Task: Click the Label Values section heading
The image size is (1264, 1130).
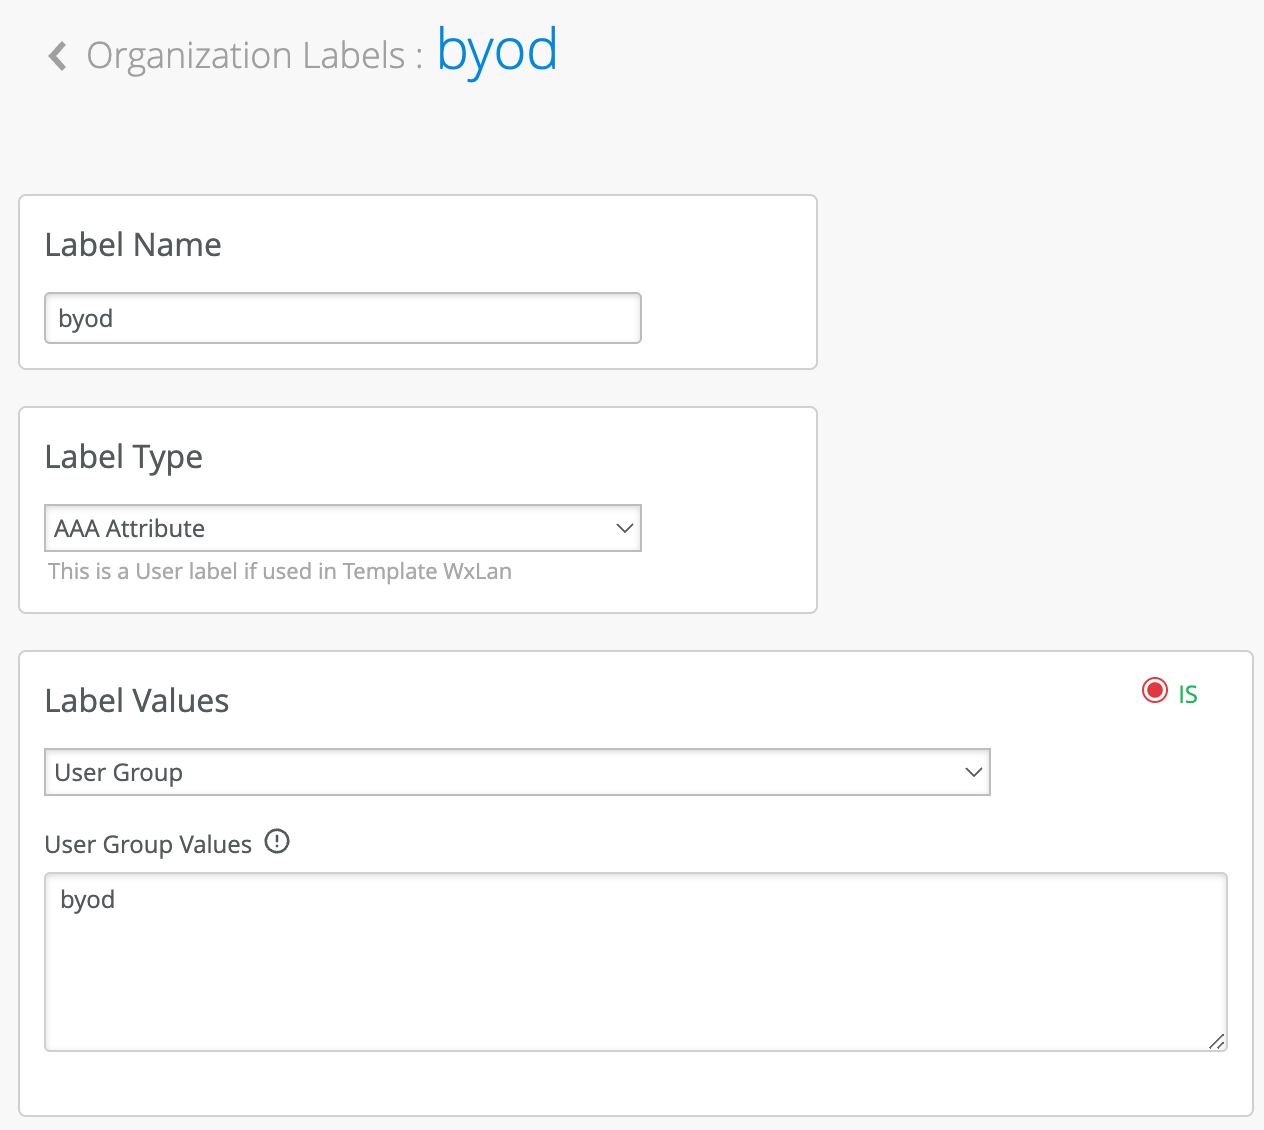Action: click(137, 701)
